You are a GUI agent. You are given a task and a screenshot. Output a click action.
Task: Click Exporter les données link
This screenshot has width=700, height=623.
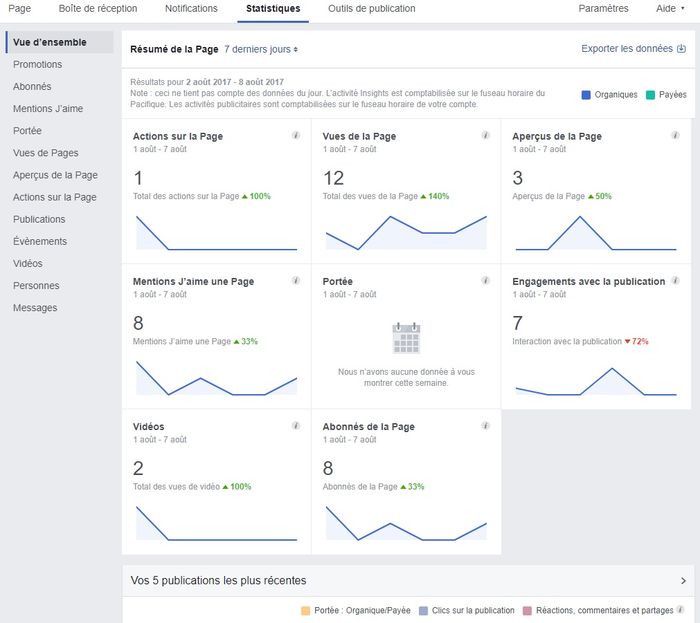point(633,48)
